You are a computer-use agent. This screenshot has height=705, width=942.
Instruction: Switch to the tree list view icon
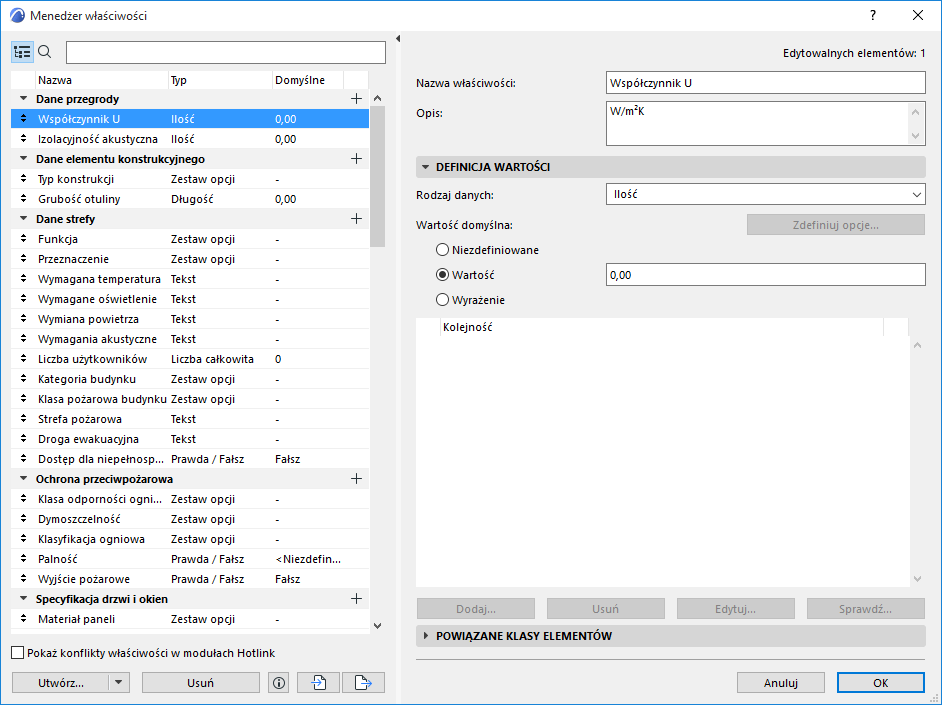point(22,52)
